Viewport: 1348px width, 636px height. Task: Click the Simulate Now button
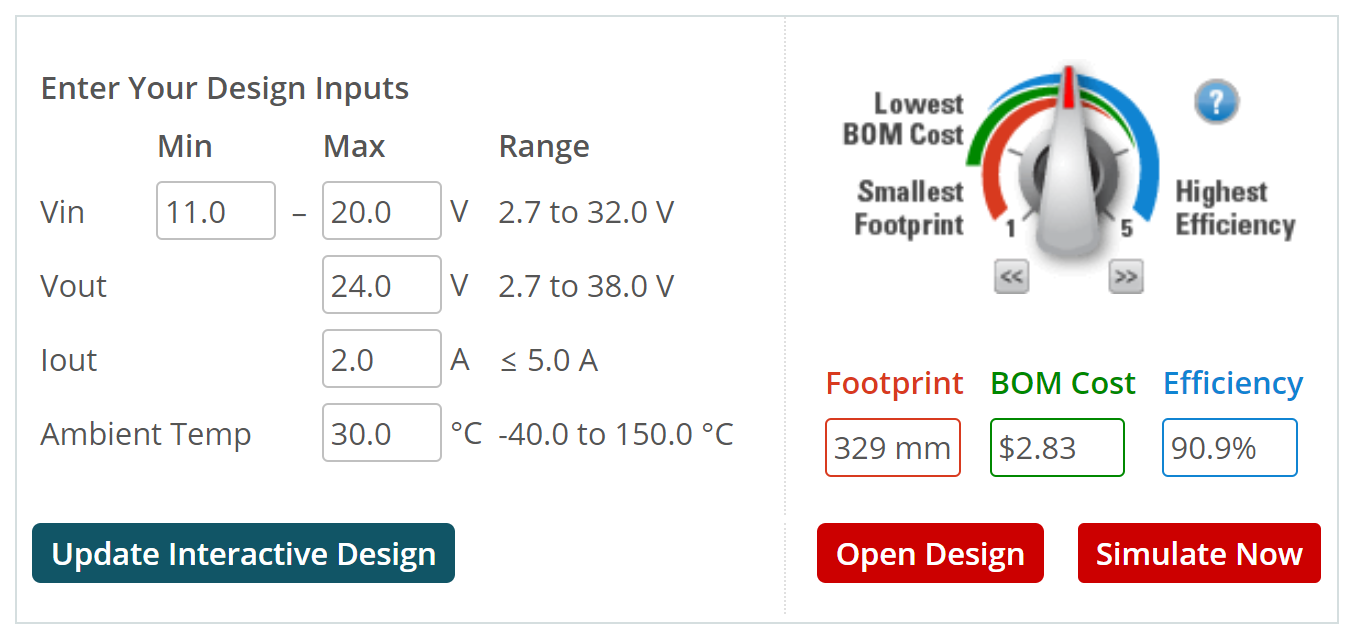[x=1199, y=553]
